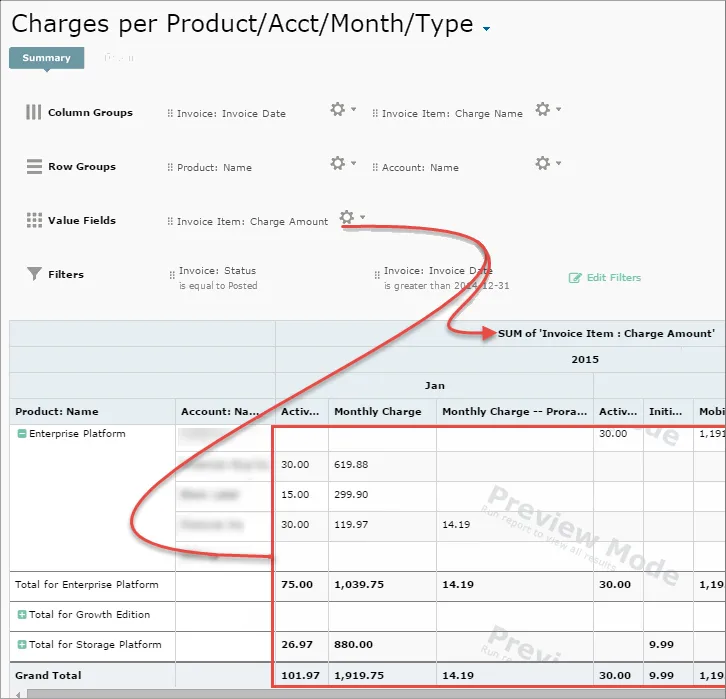Image resolution: width=726 pixels, height=699 pixels.
Task: Click the Jan month header
Action: coord(434,386)
